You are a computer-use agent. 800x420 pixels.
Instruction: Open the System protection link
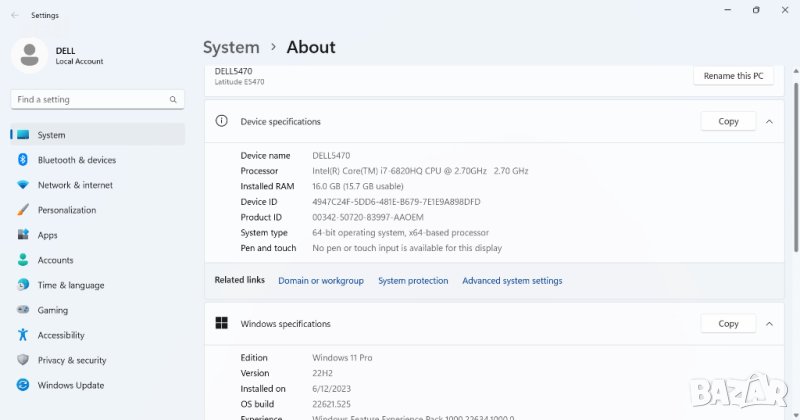(x=413, y=281)
